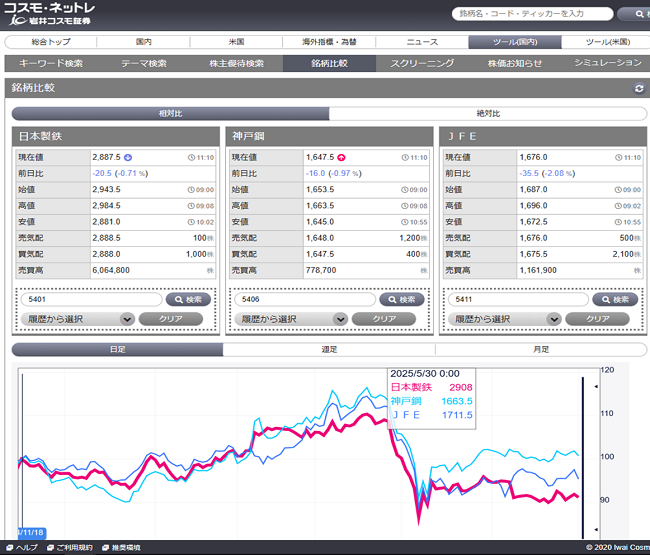
Task: Click 検索 button next to code 5401
Action: [x=188, y=299]
